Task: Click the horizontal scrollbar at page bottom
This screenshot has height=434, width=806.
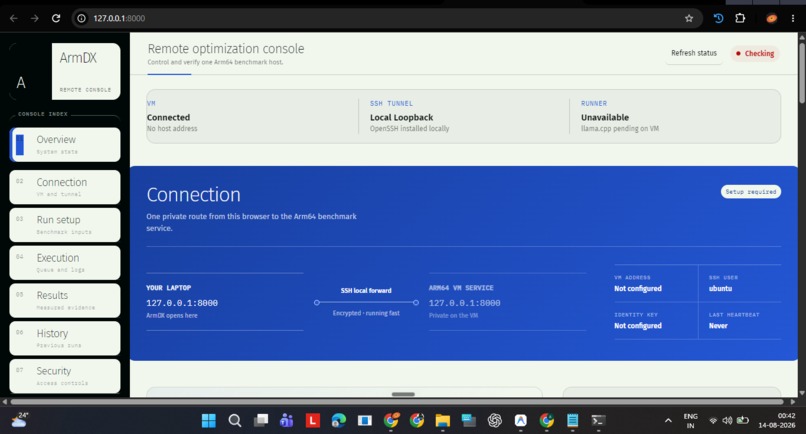Action: 397,402
